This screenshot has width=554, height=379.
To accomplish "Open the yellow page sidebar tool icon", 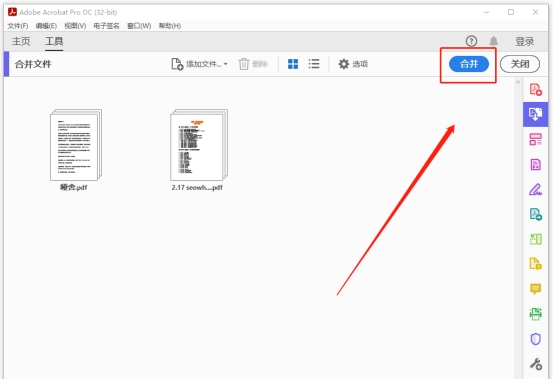I will click(x=536, y=264).
